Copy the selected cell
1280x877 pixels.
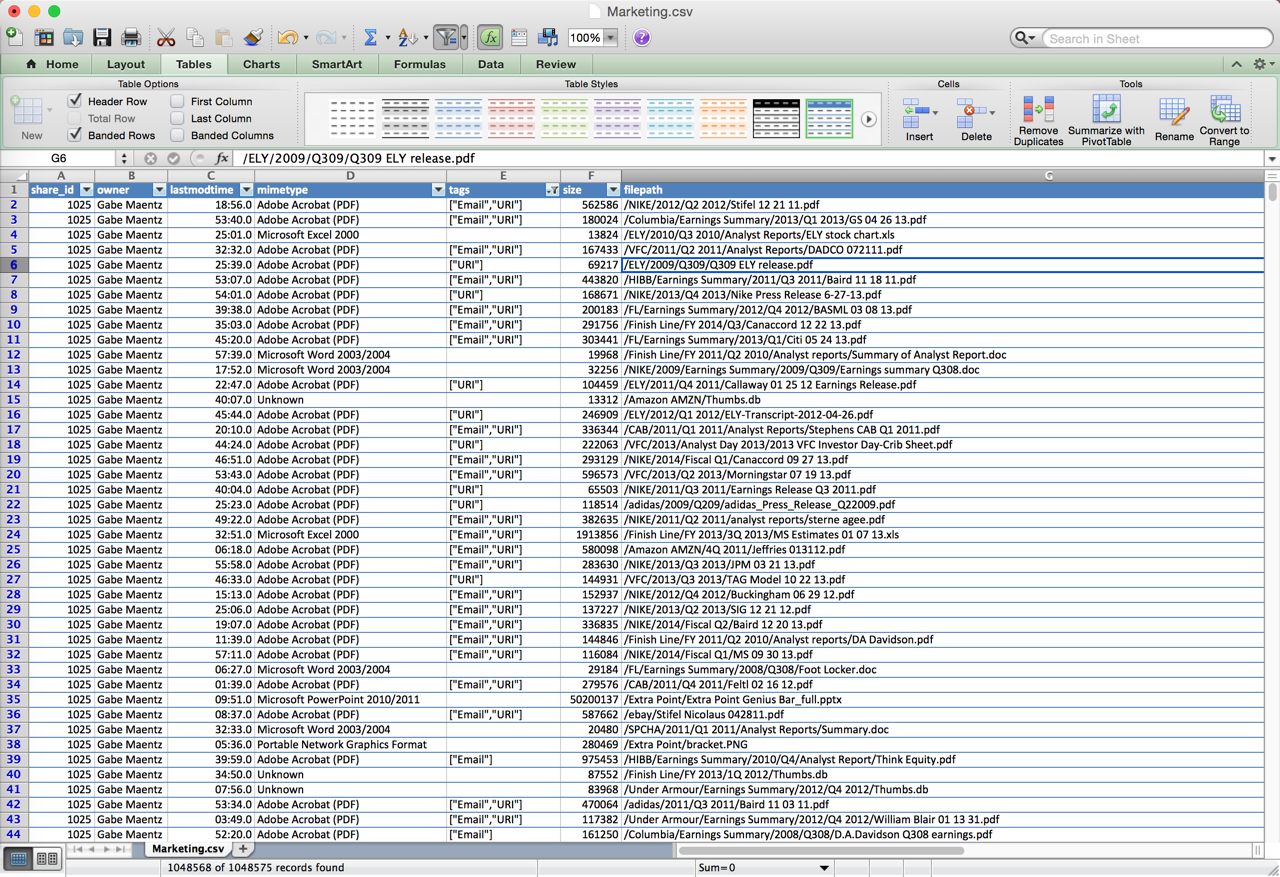pos(195,37)
